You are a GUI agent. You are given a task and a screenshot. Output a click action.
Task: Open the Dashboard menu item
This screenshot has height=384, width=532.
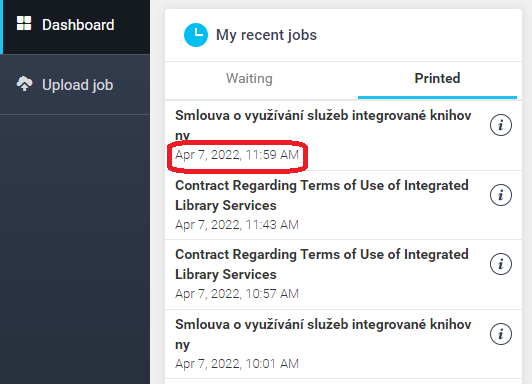click(x=75, y=27)
